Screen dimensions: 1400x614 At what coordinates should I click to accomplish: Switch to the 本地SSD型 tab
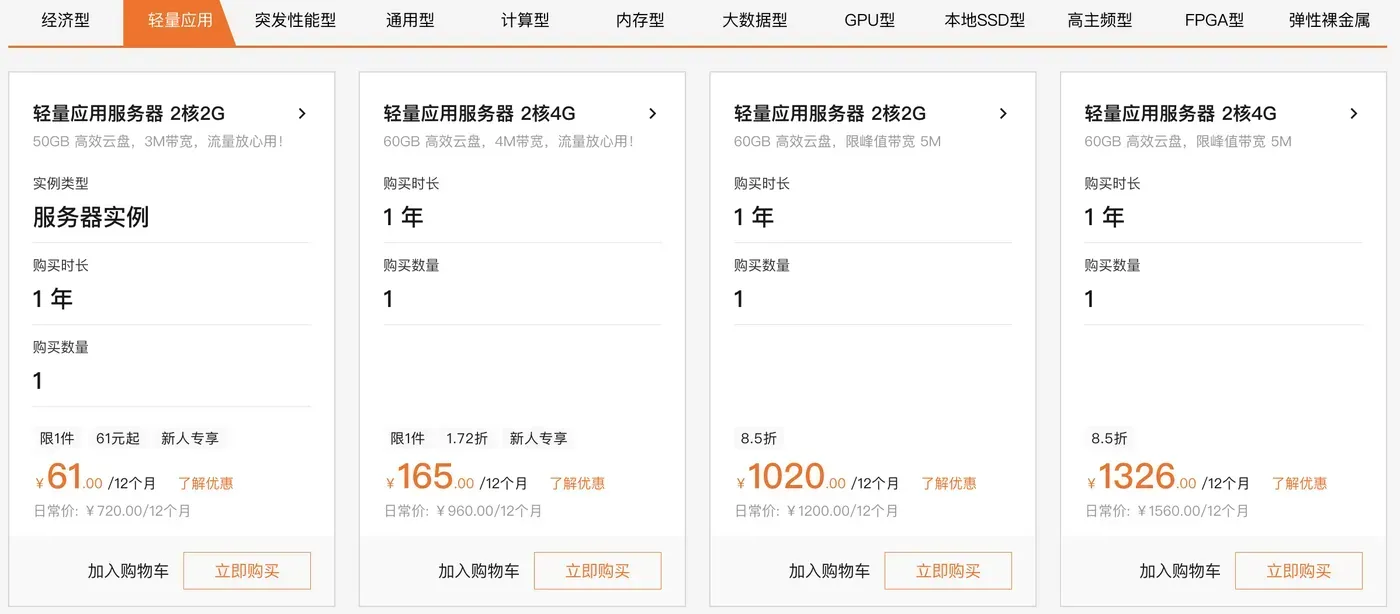coord(983,20)
